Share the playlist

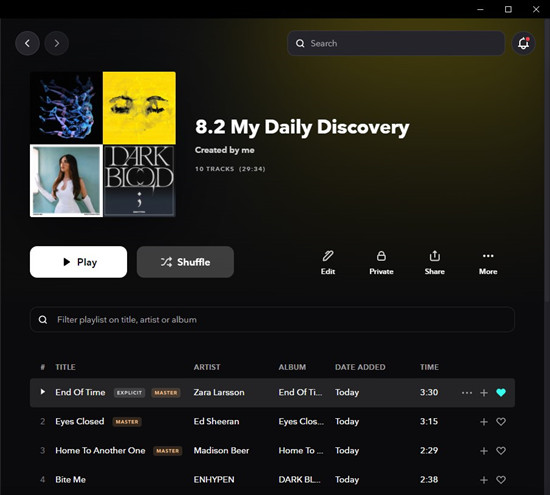pos(435,262)
